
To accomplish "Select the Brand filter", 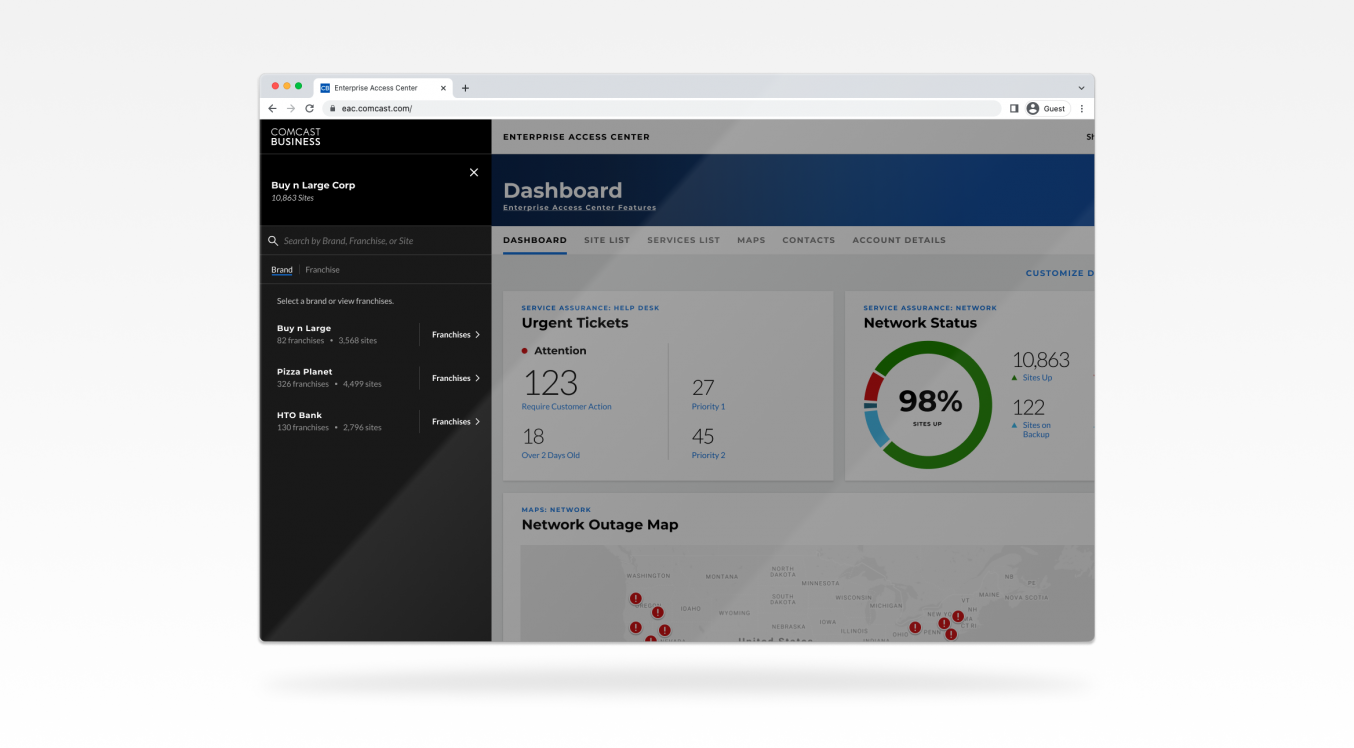I will click(282, 270).
